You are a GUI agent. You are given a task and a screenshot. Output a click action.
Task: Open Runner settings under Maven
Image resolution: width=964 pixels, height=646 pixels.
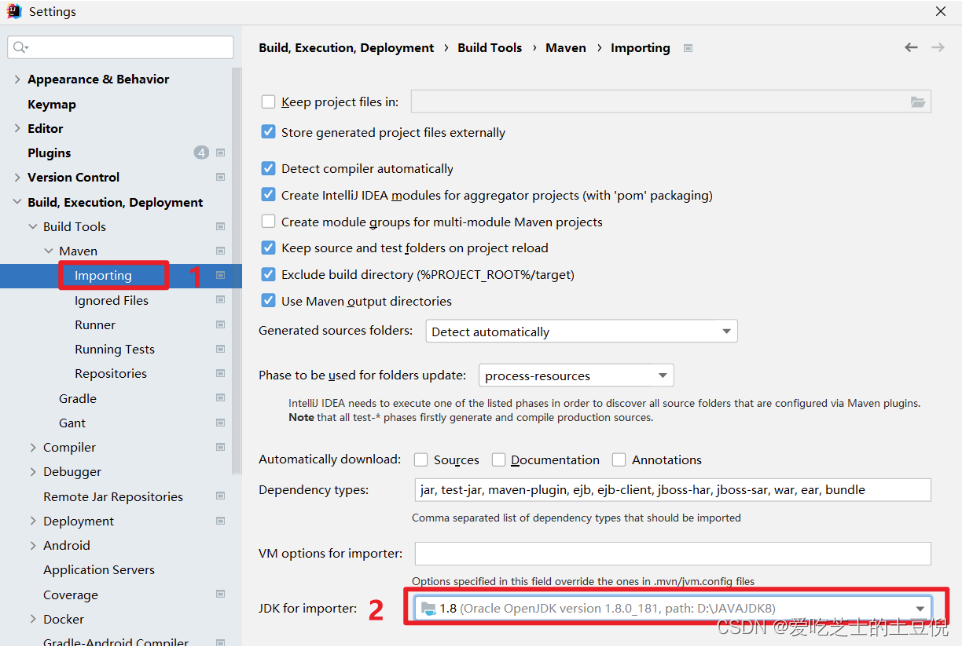point(95,325)
